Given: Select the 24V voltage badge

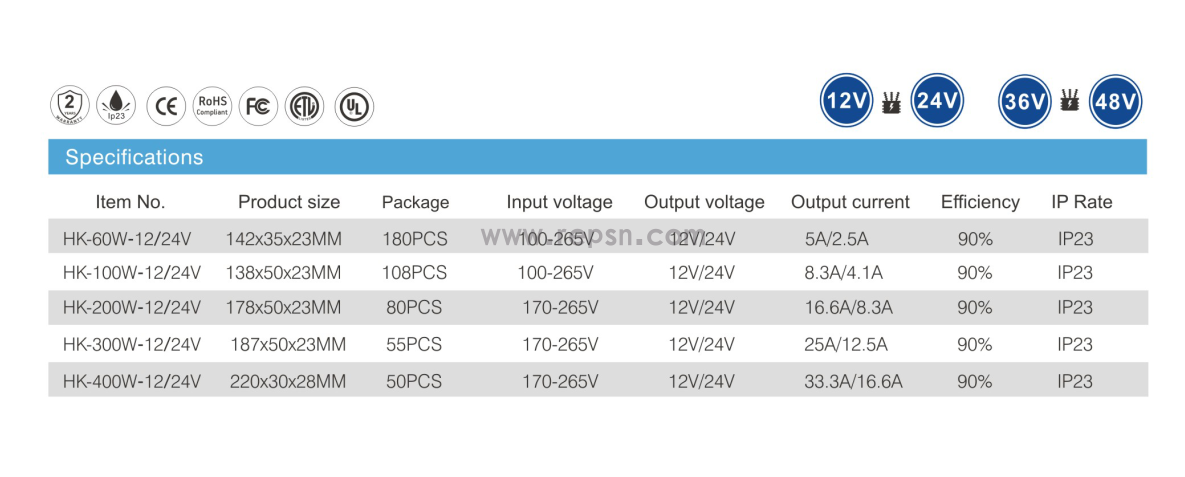Looking at the screenshot, I should click(937, 101).
